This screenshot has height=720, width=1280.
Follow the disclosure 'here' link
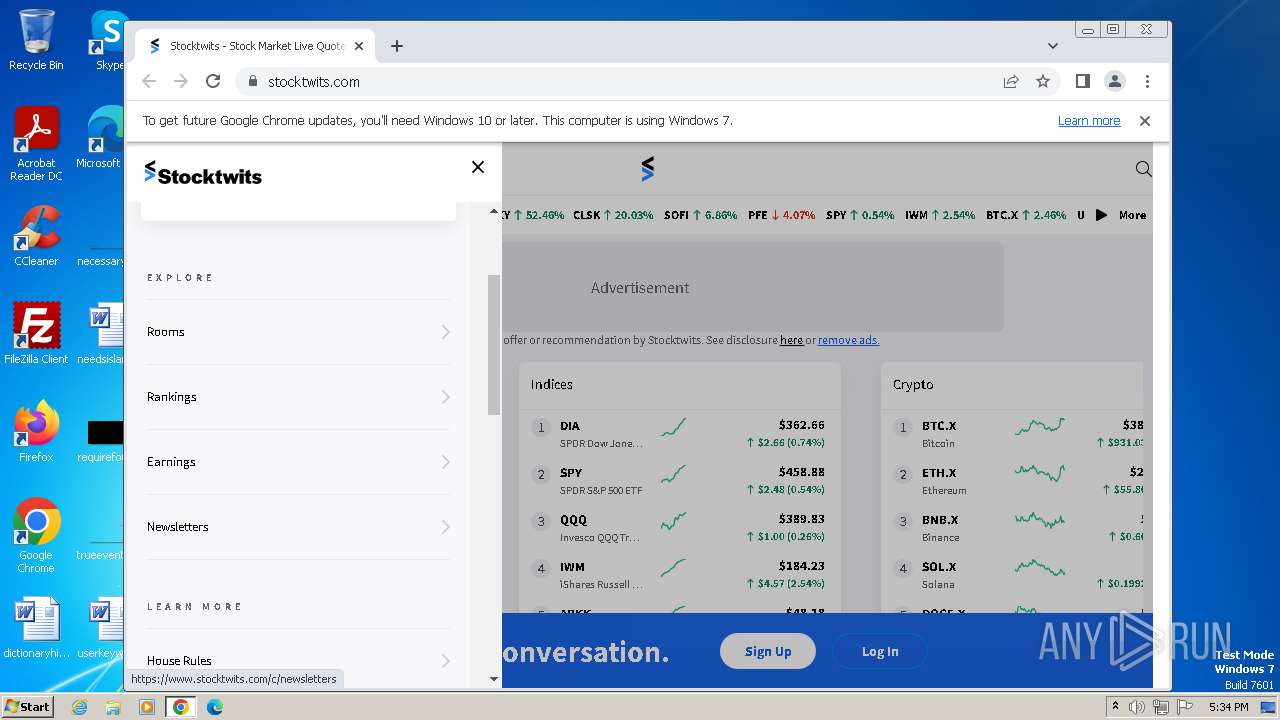coord(791,340)
